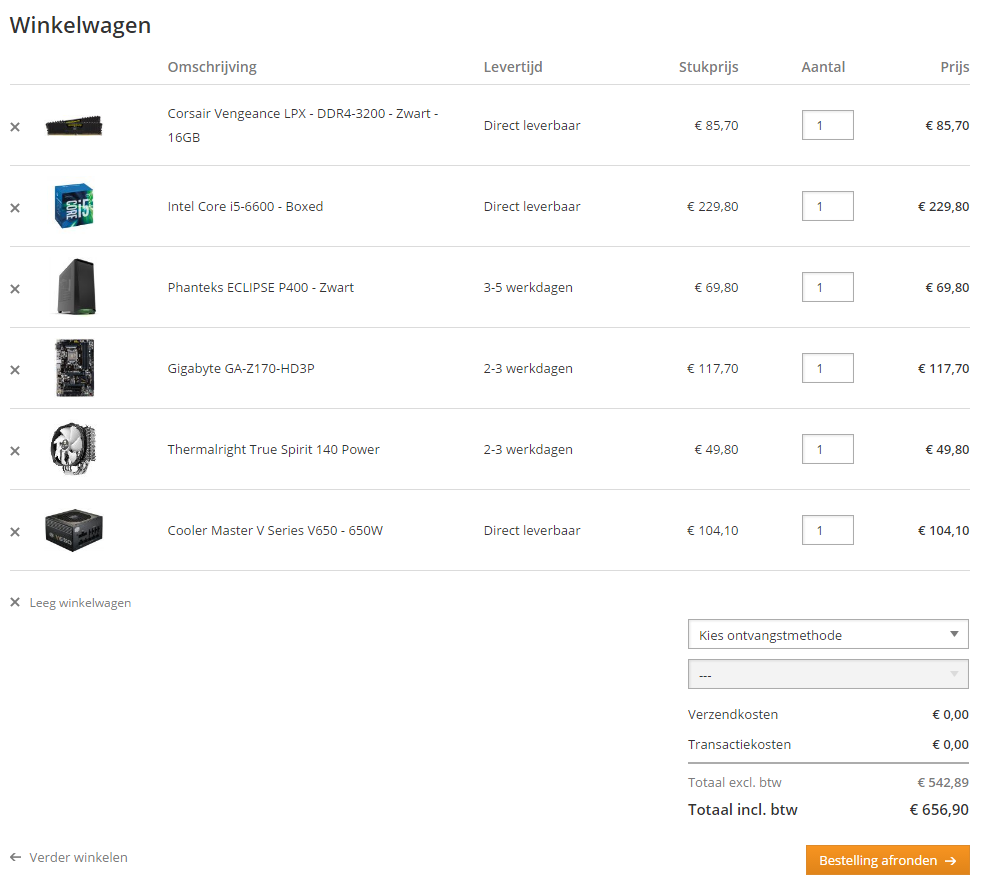Edit quantity field for Corsair Vengeance
This screenshot has height=878, width=991.
click(827, 125)
